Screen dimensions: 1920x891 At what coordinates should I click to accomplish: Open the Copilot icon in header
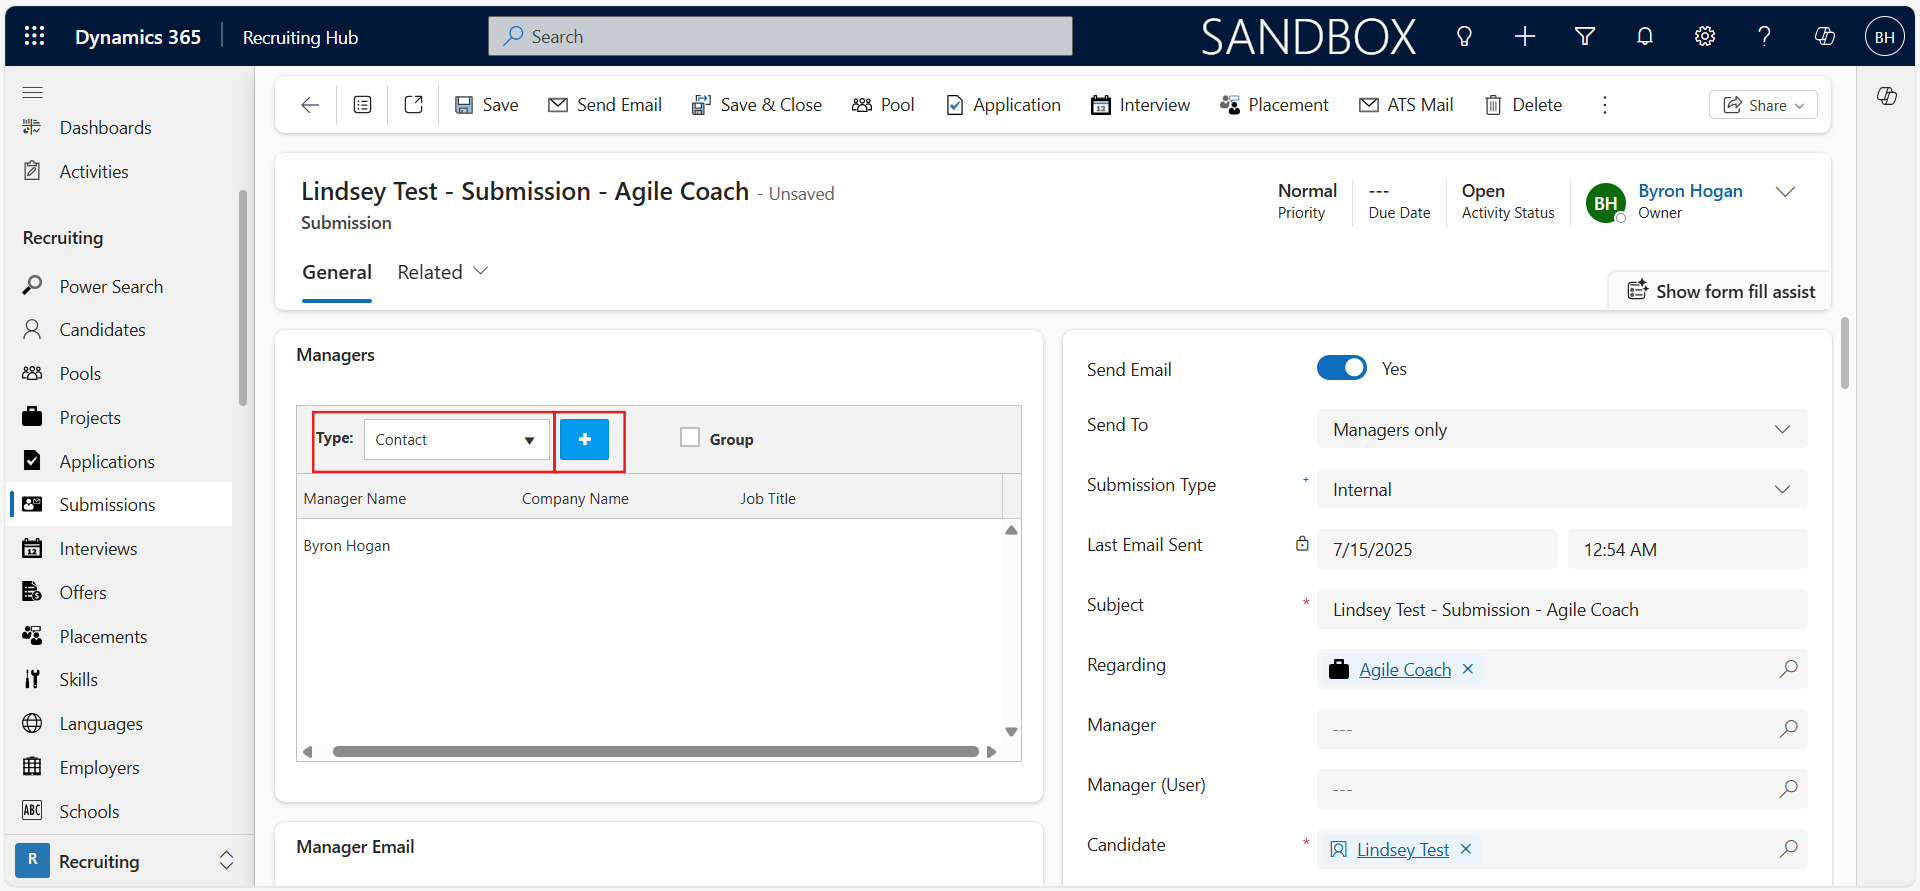tap(1824, 37)
